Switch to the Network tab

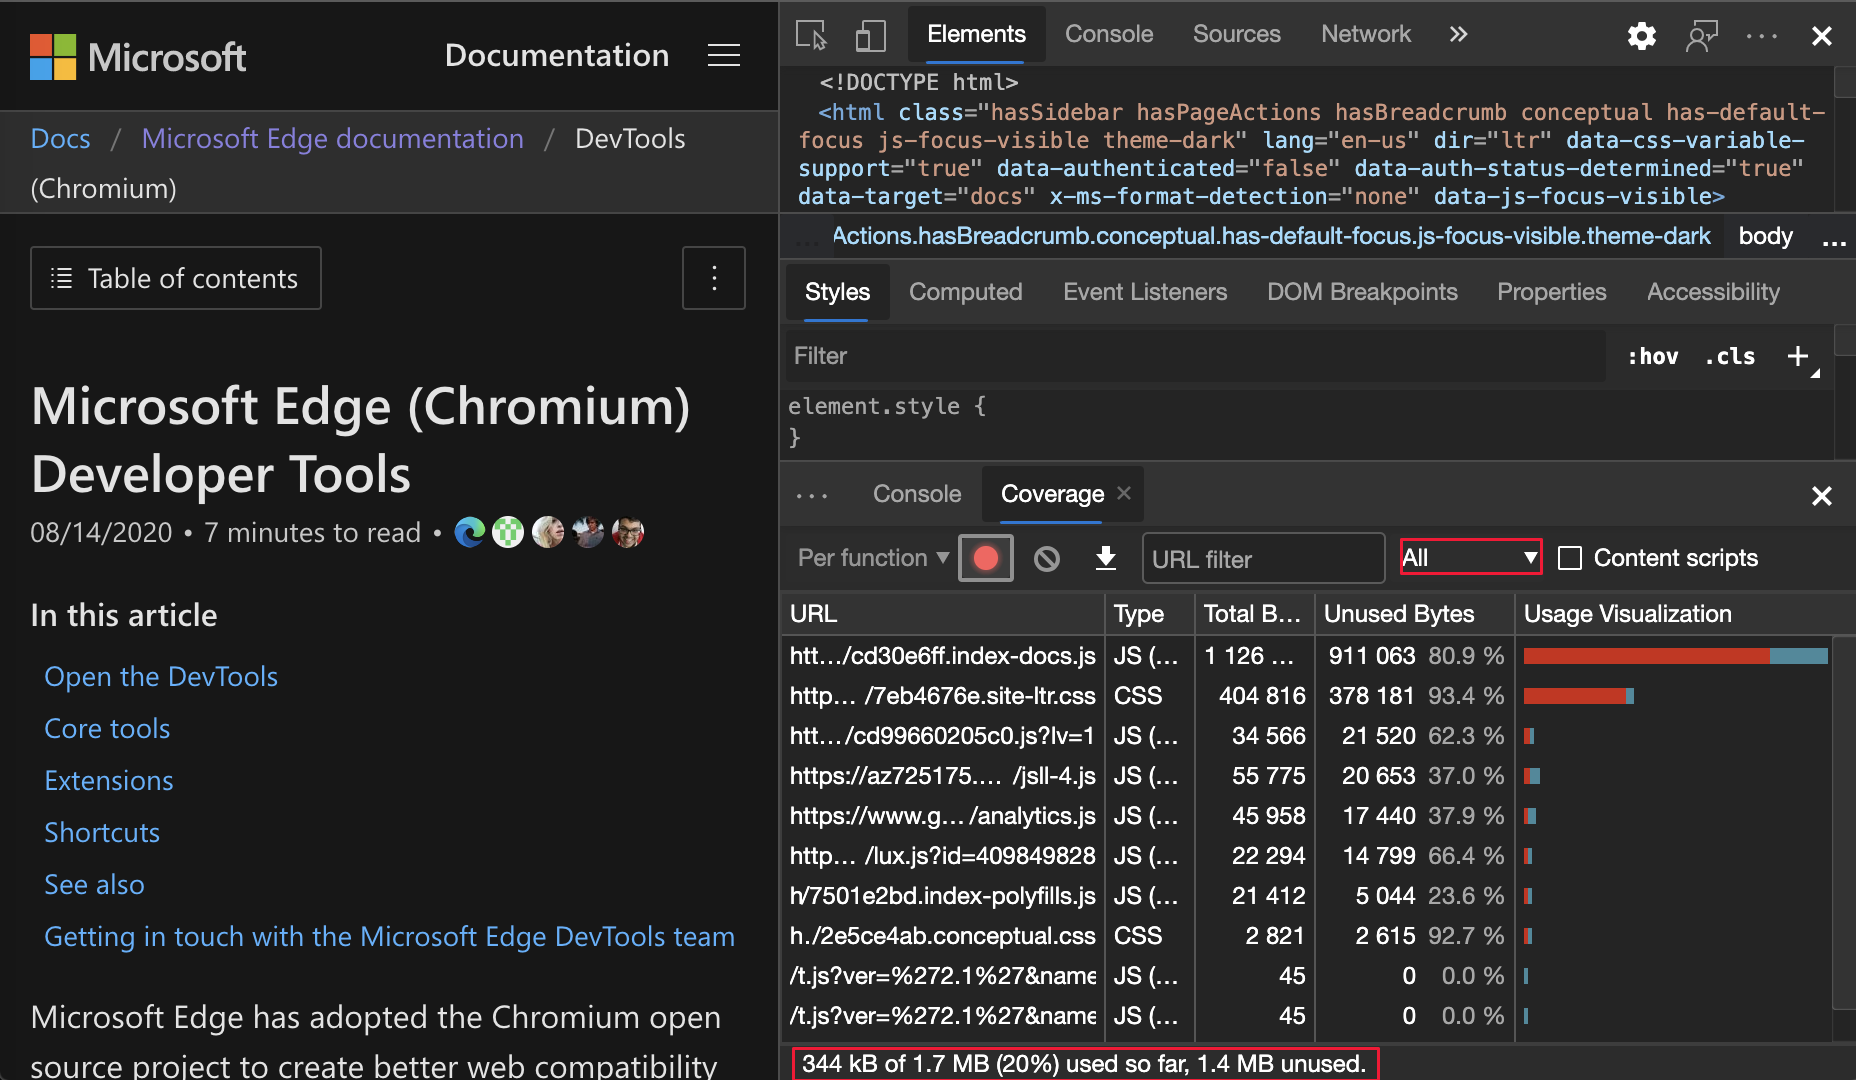pyautogui.click(x=1366, y=34)
